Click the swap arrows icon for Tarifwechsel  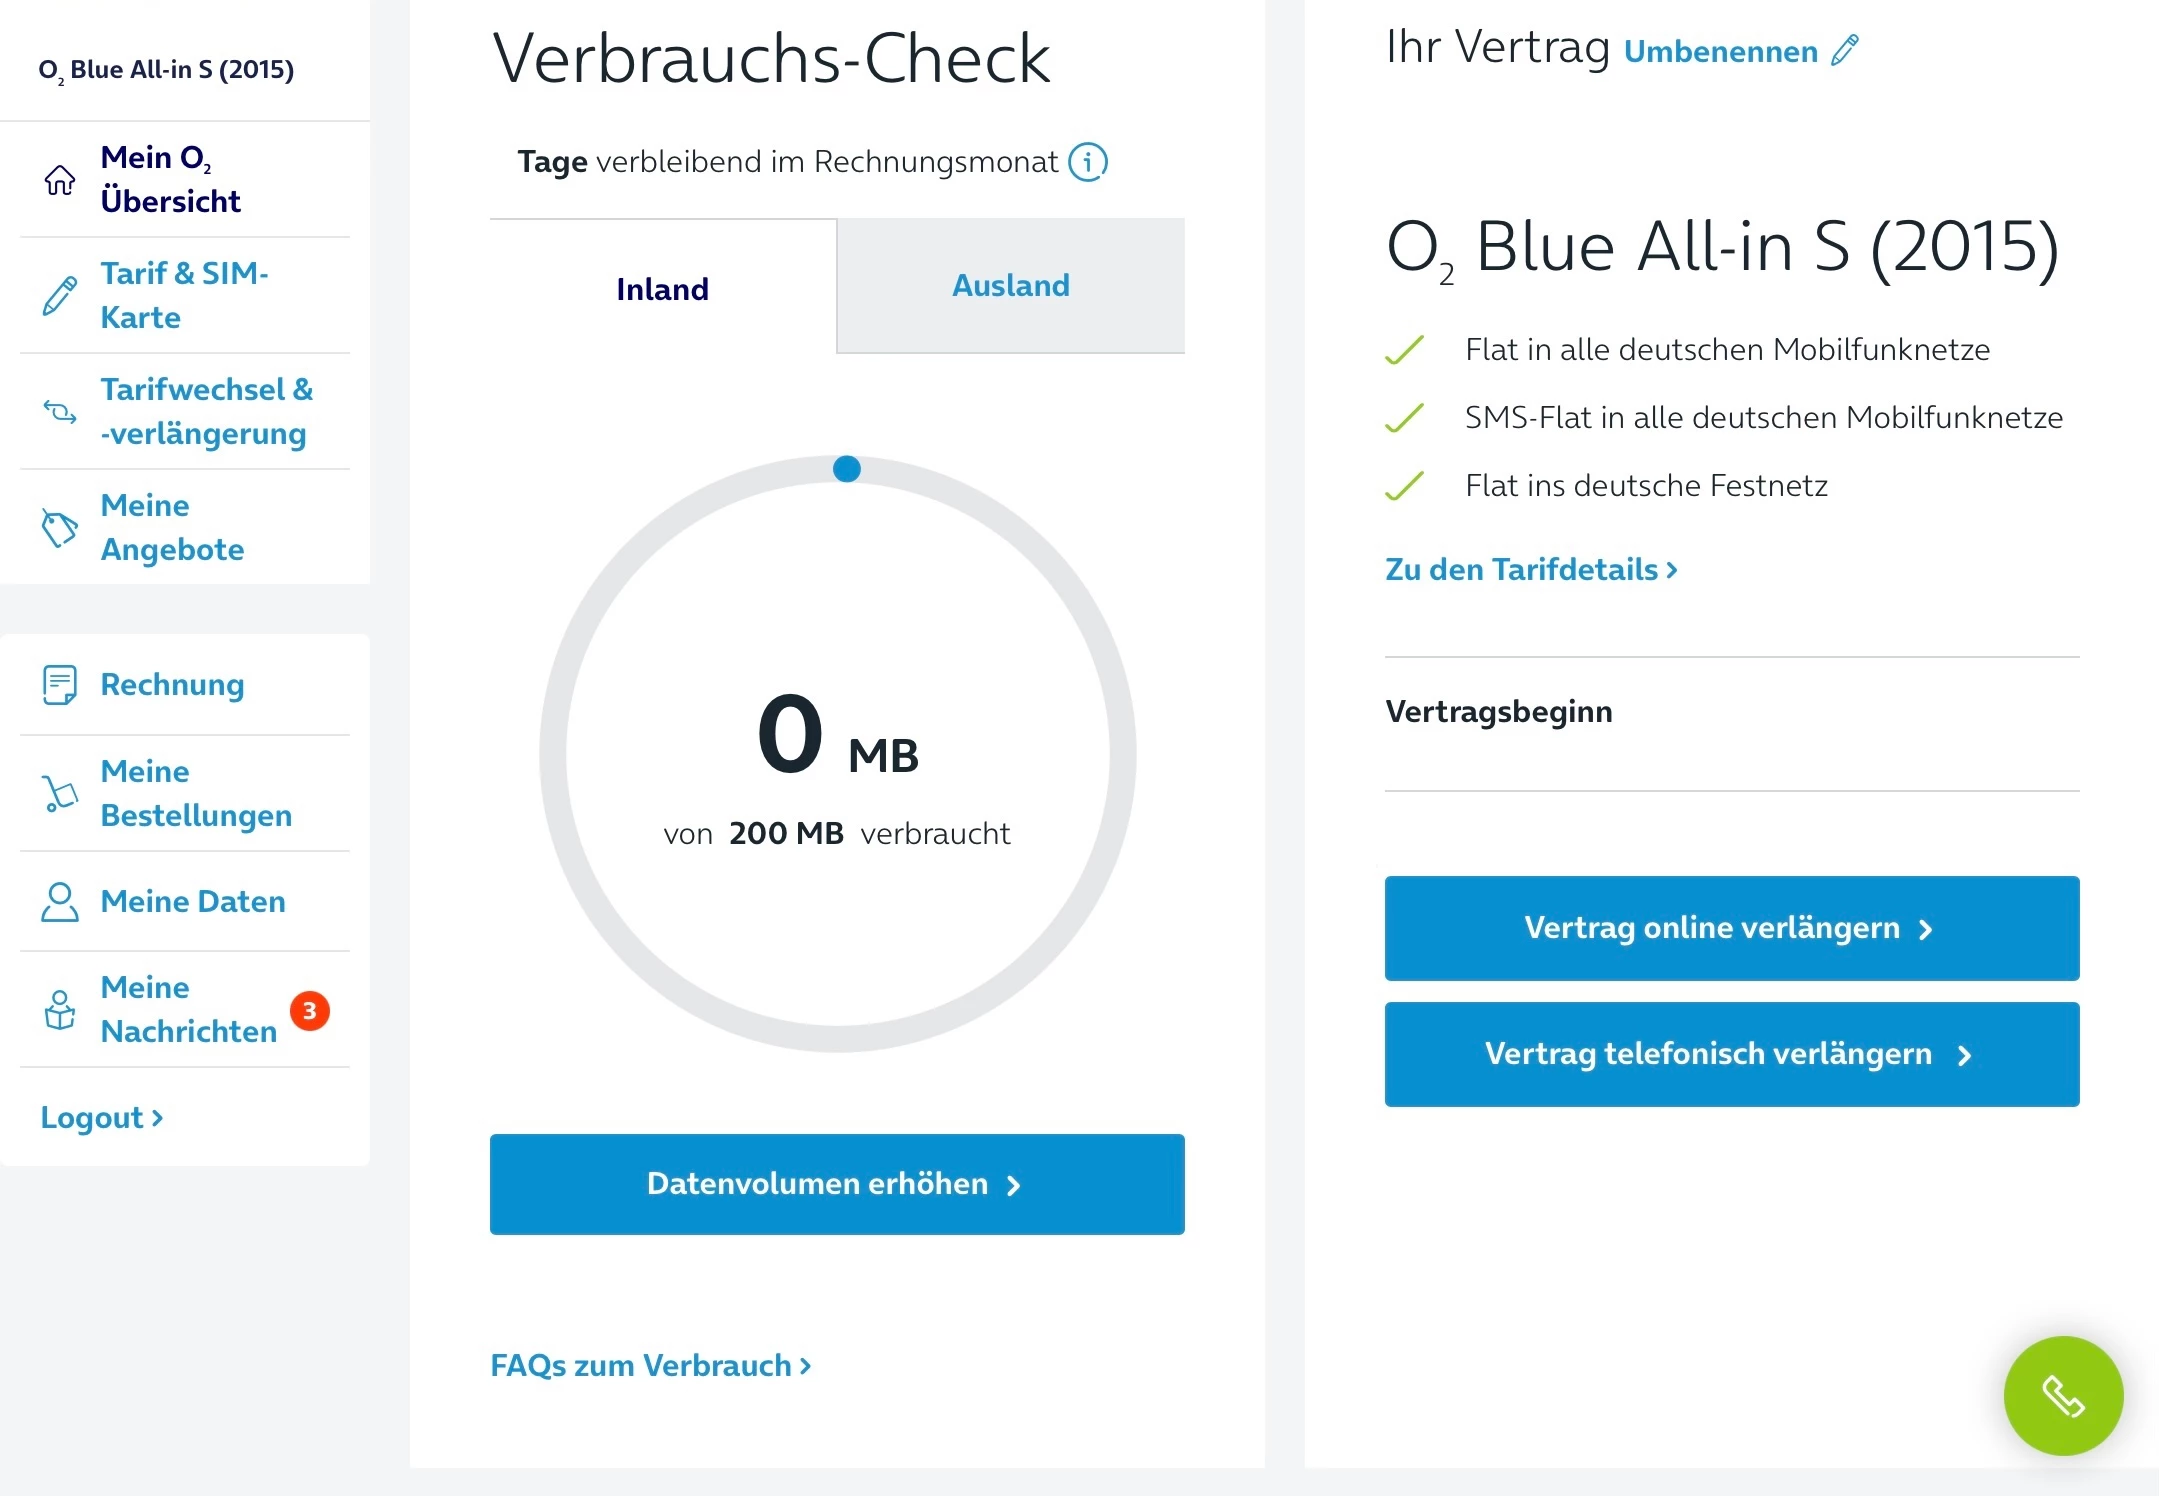pos(60,411)
